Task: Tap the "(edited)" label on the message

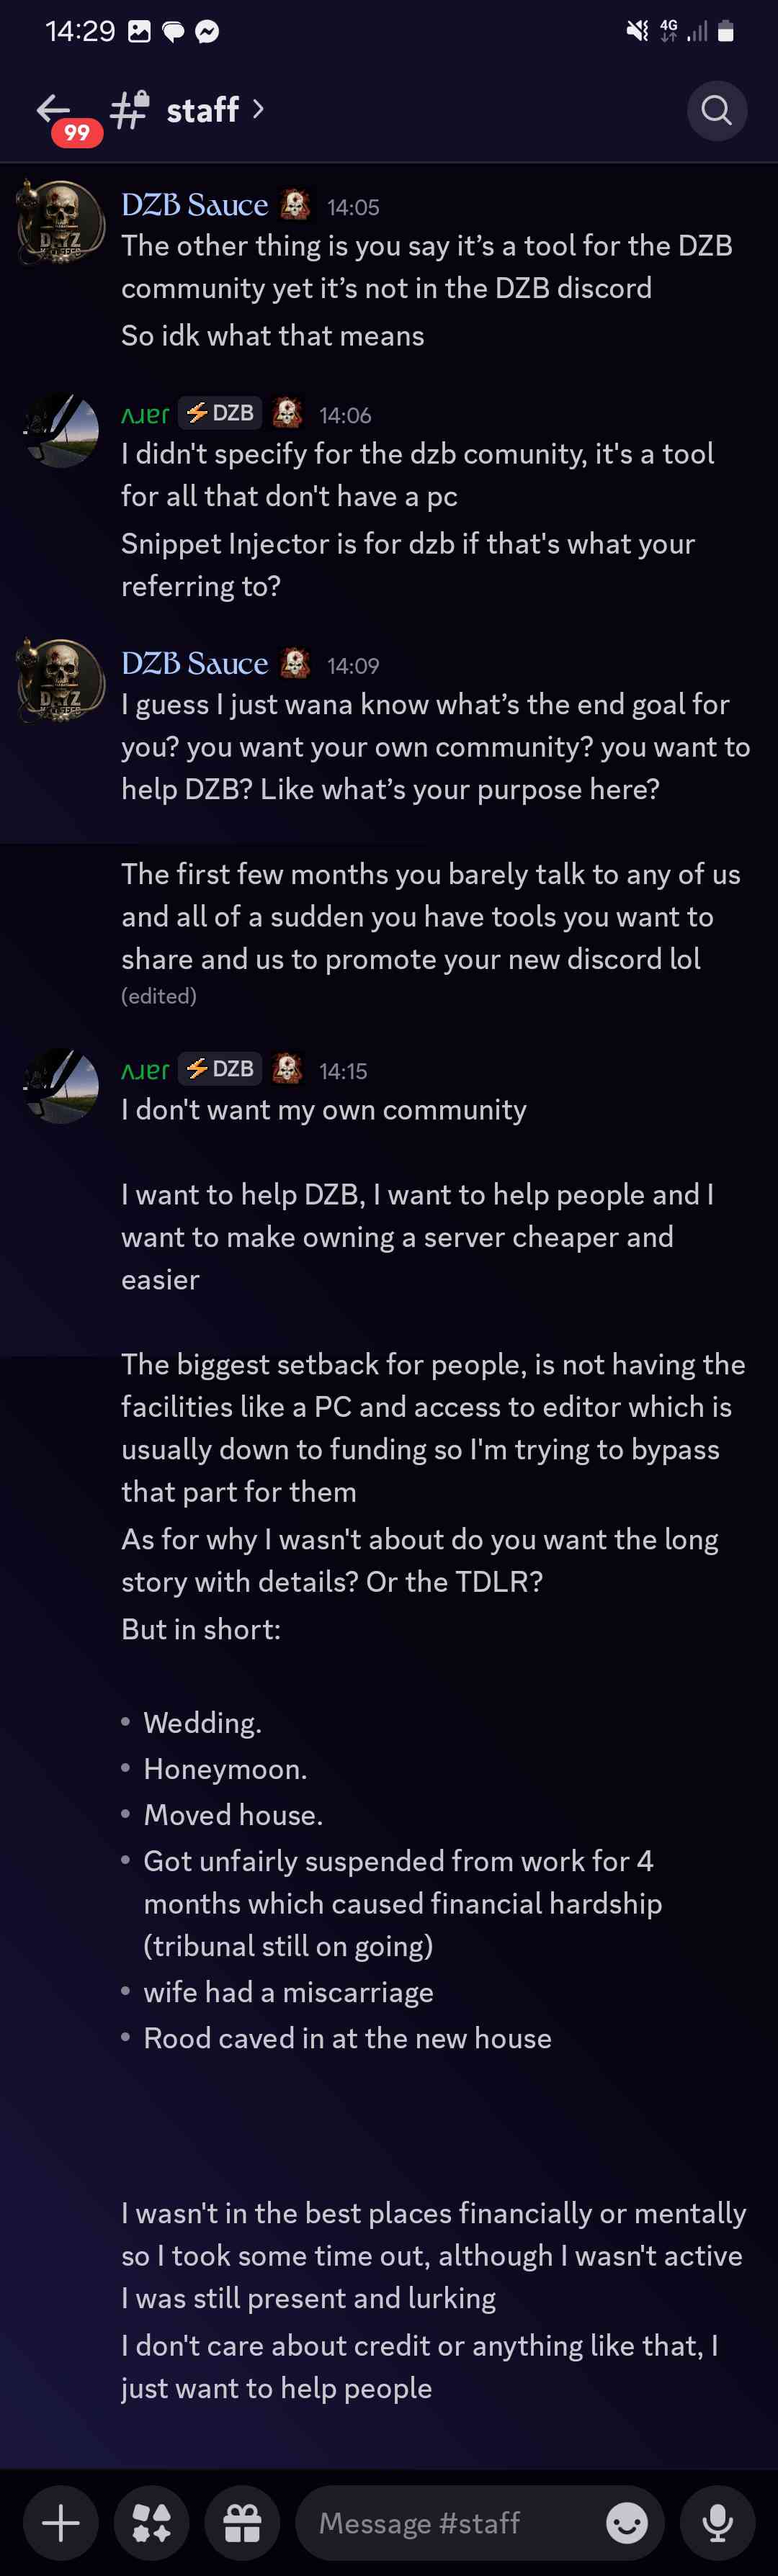Action: point(159,996)
